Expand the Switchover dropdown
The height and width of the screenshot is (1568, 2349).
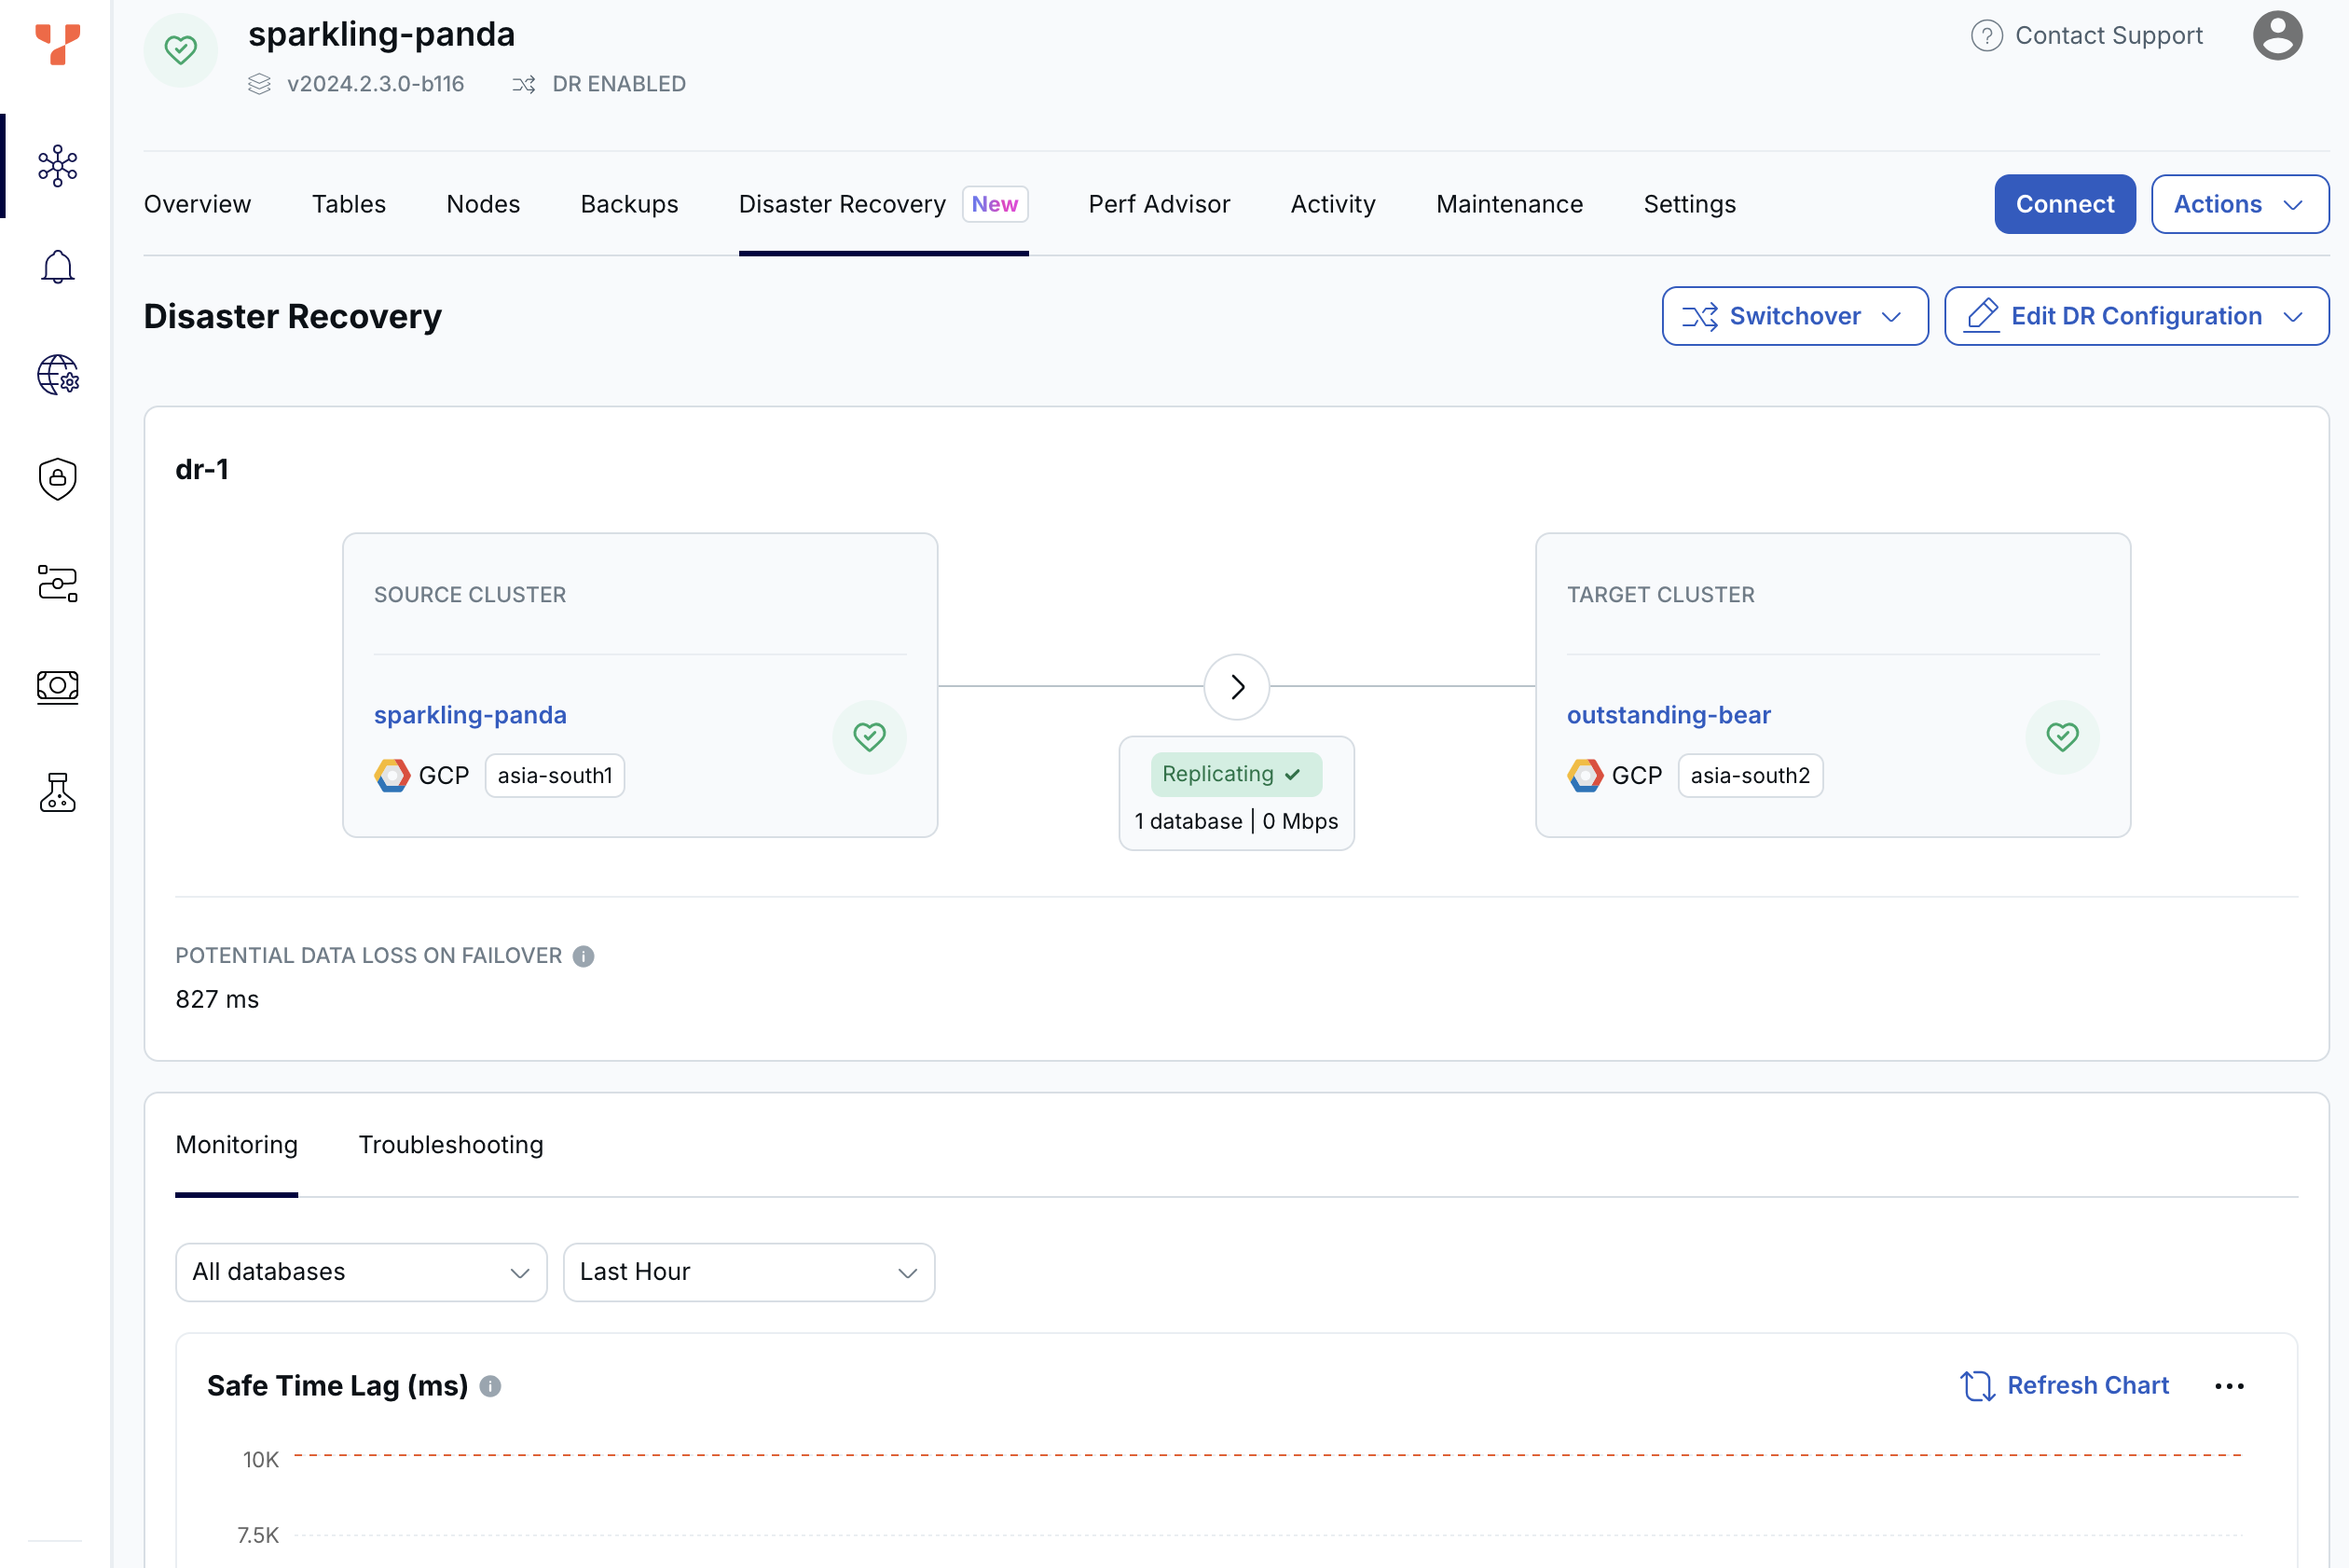(1794, 316)
